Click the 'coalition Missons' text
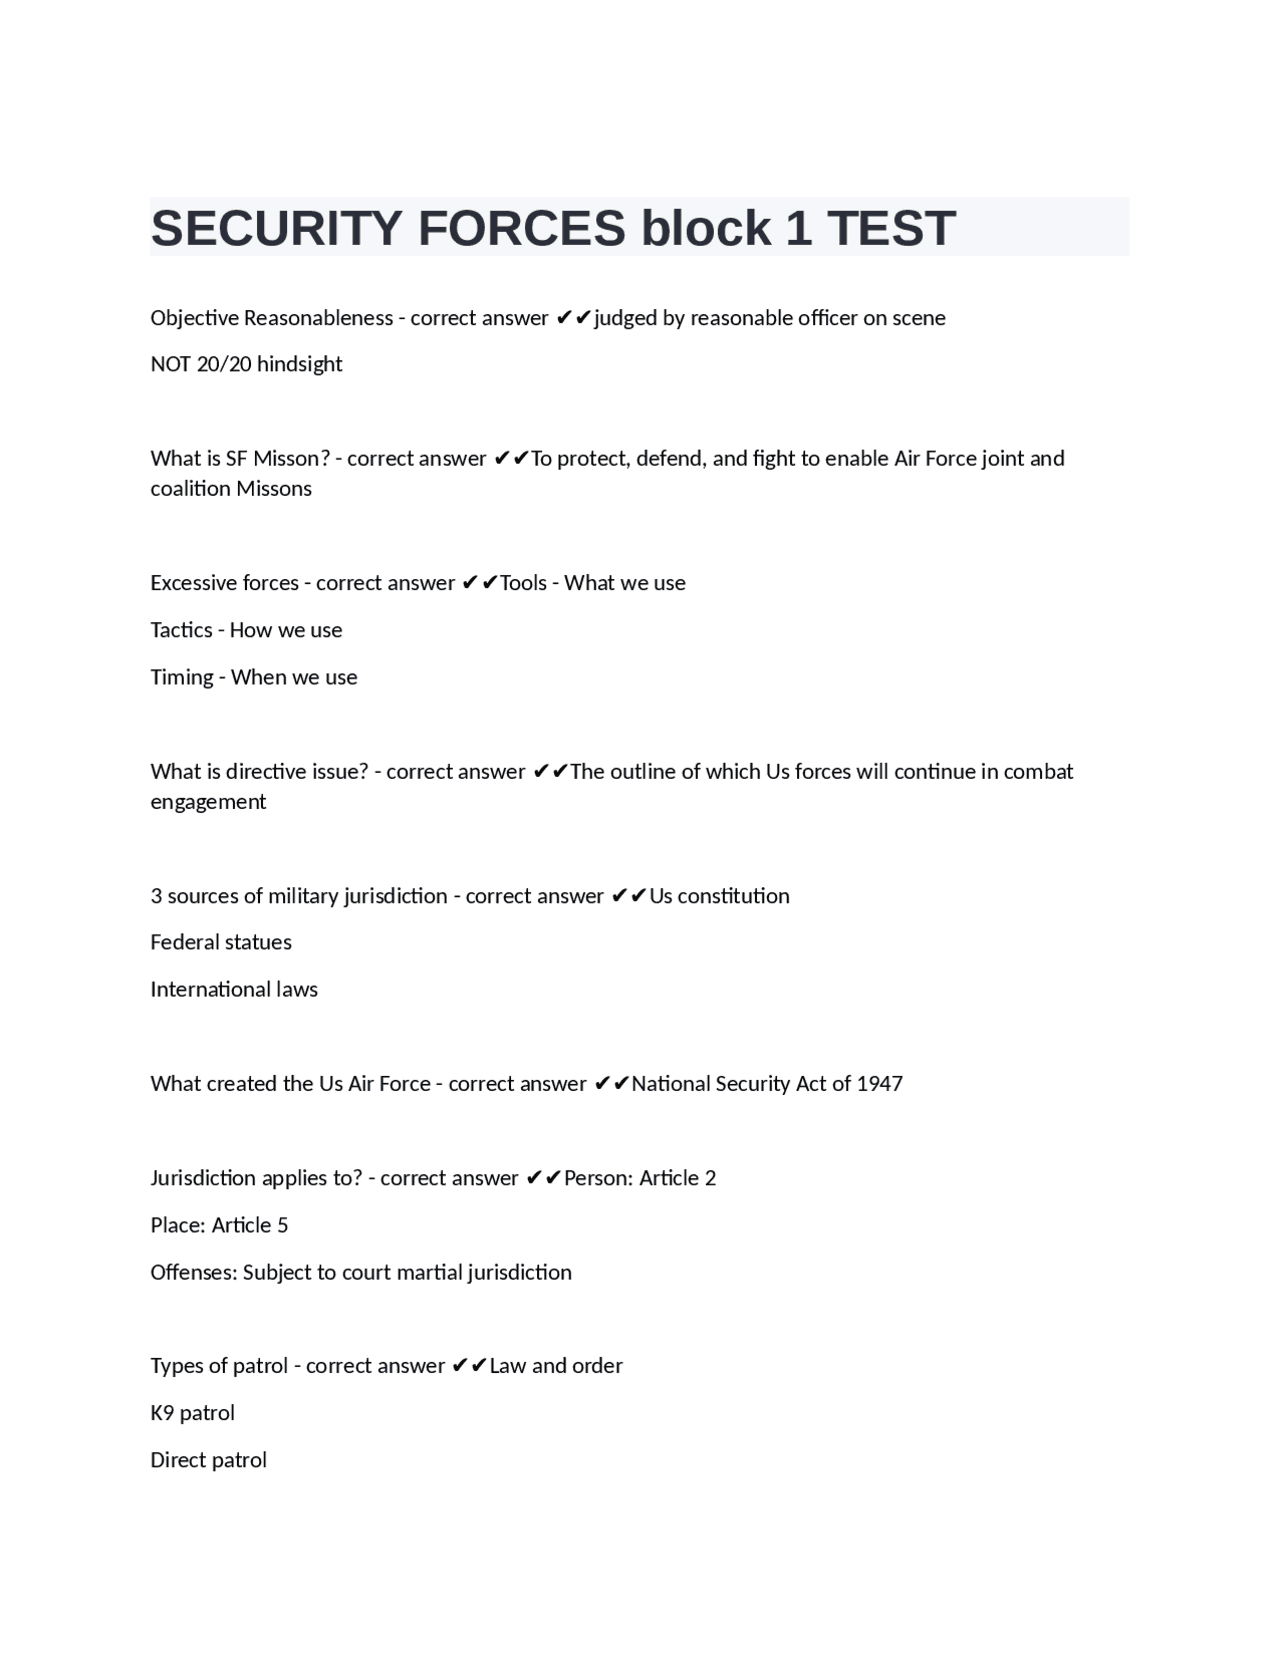Image resolution: width=1280 pixels, height=1656 pixels. [x=231, y=489]
